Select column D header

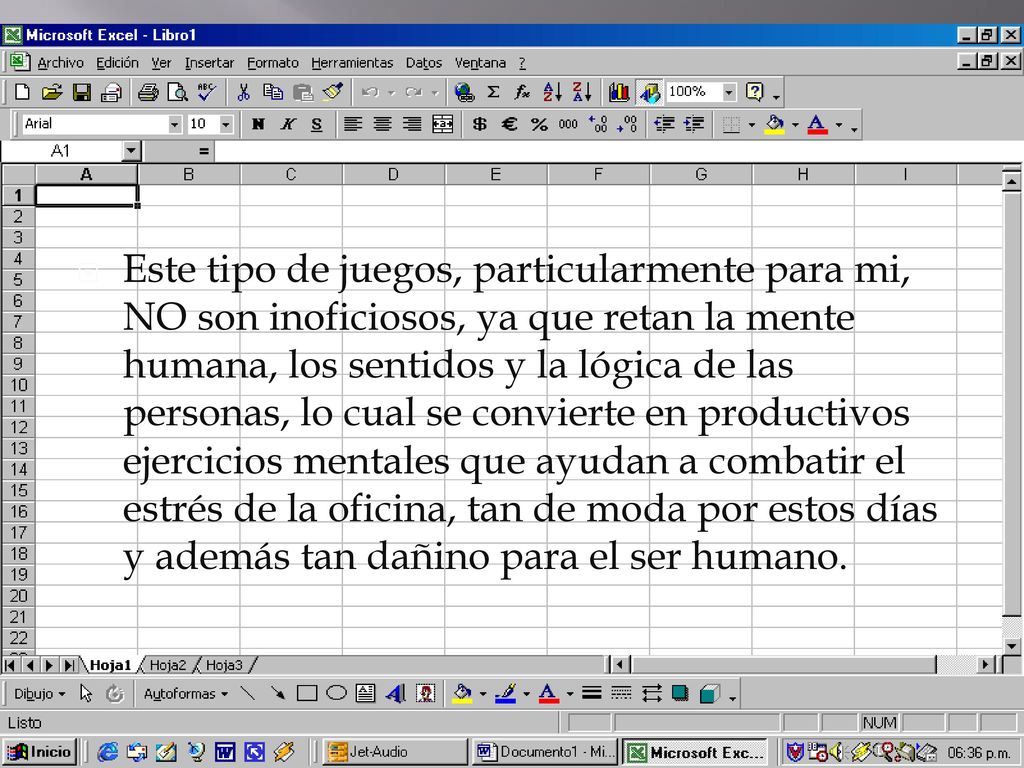[x=393, y=174]
